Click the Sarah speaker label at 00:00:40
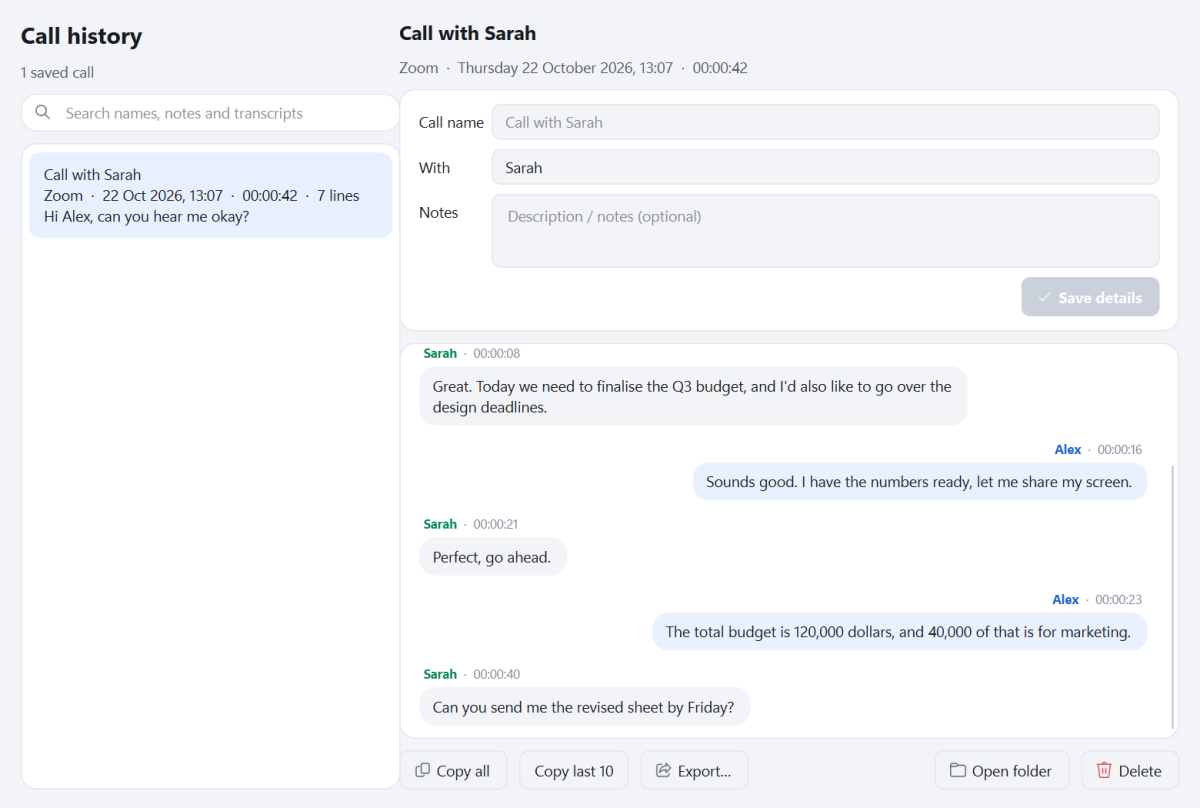The width and height of the screenshot is (1200, 808). 440,674
